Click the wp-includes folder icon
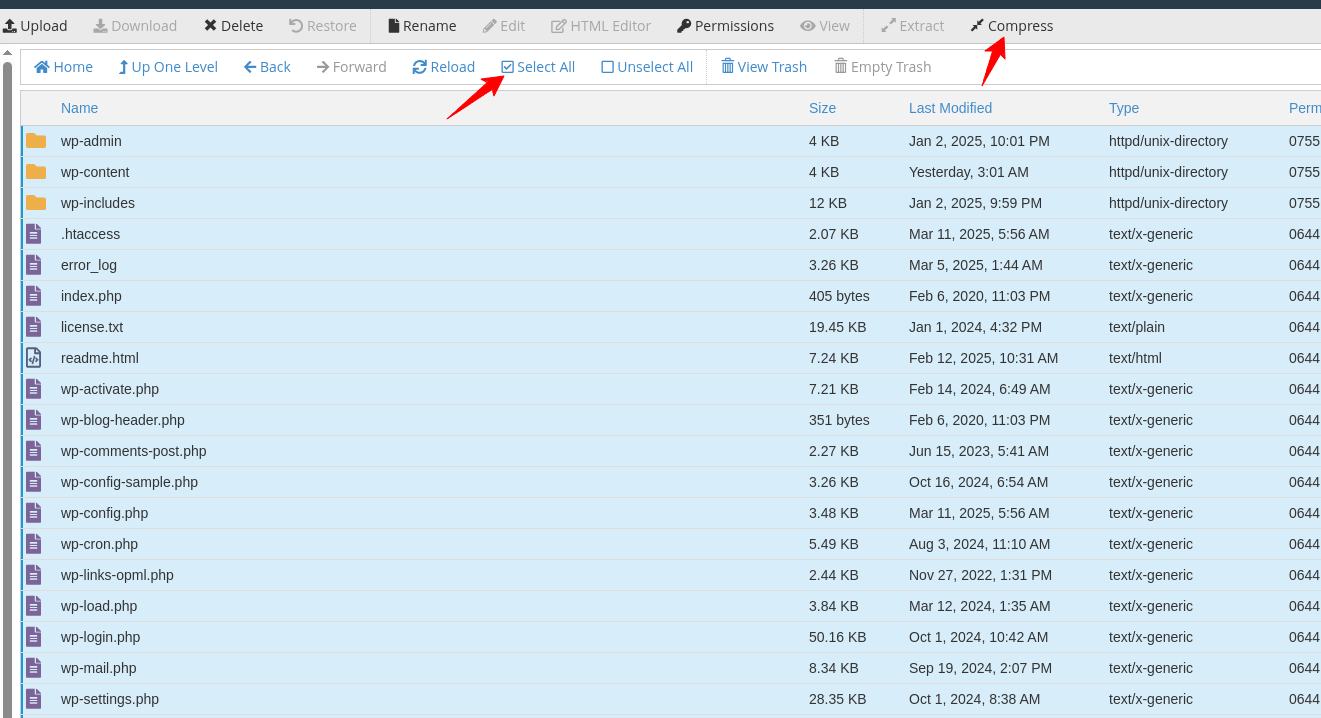 (x=36, y=203)
